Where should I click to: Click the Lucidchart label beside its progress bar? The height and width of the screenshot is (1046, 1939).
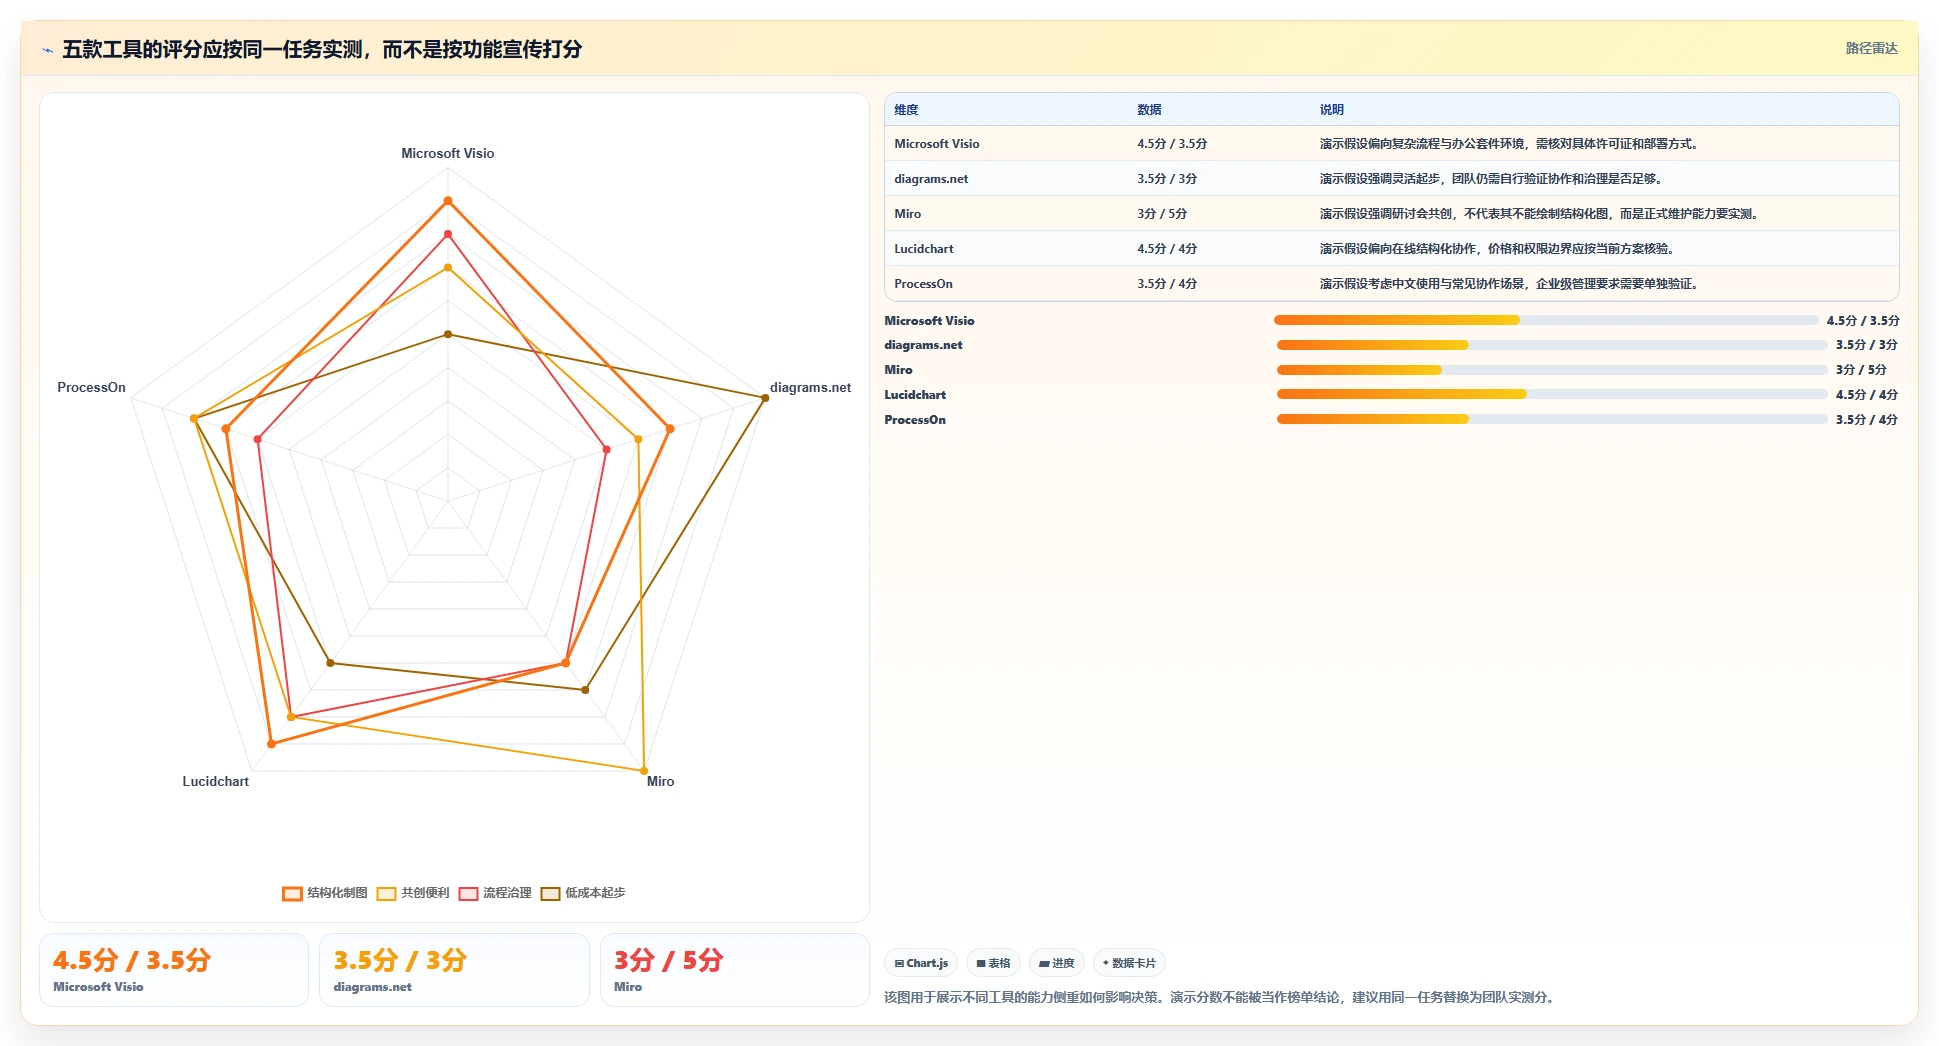(x=915, y=395)
